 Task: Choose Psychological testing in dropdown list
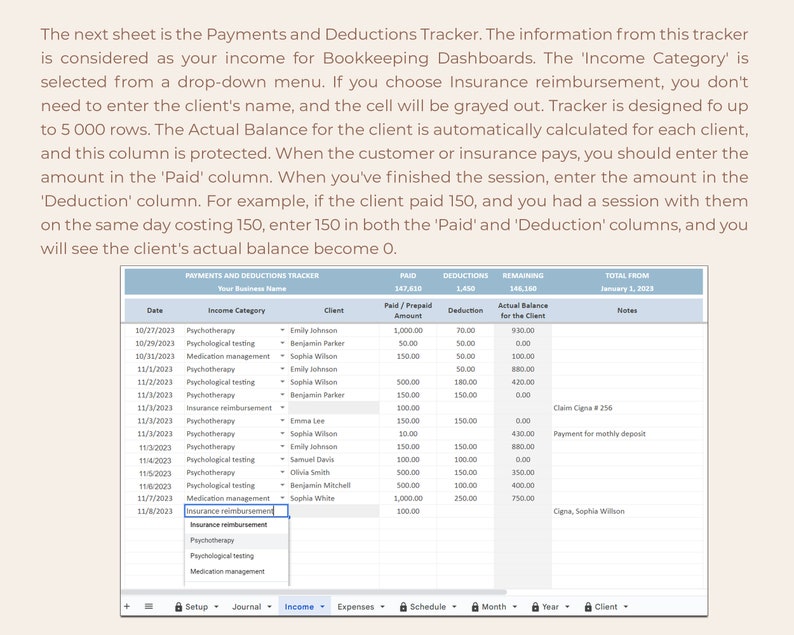tap(236, 556)
